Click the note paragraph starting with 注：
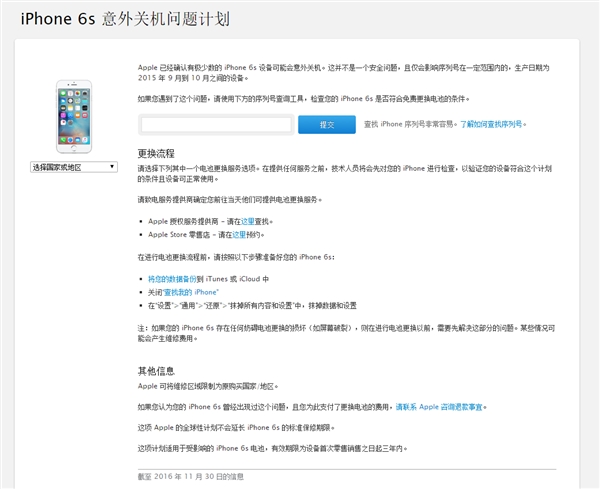 tap(340, 332)
